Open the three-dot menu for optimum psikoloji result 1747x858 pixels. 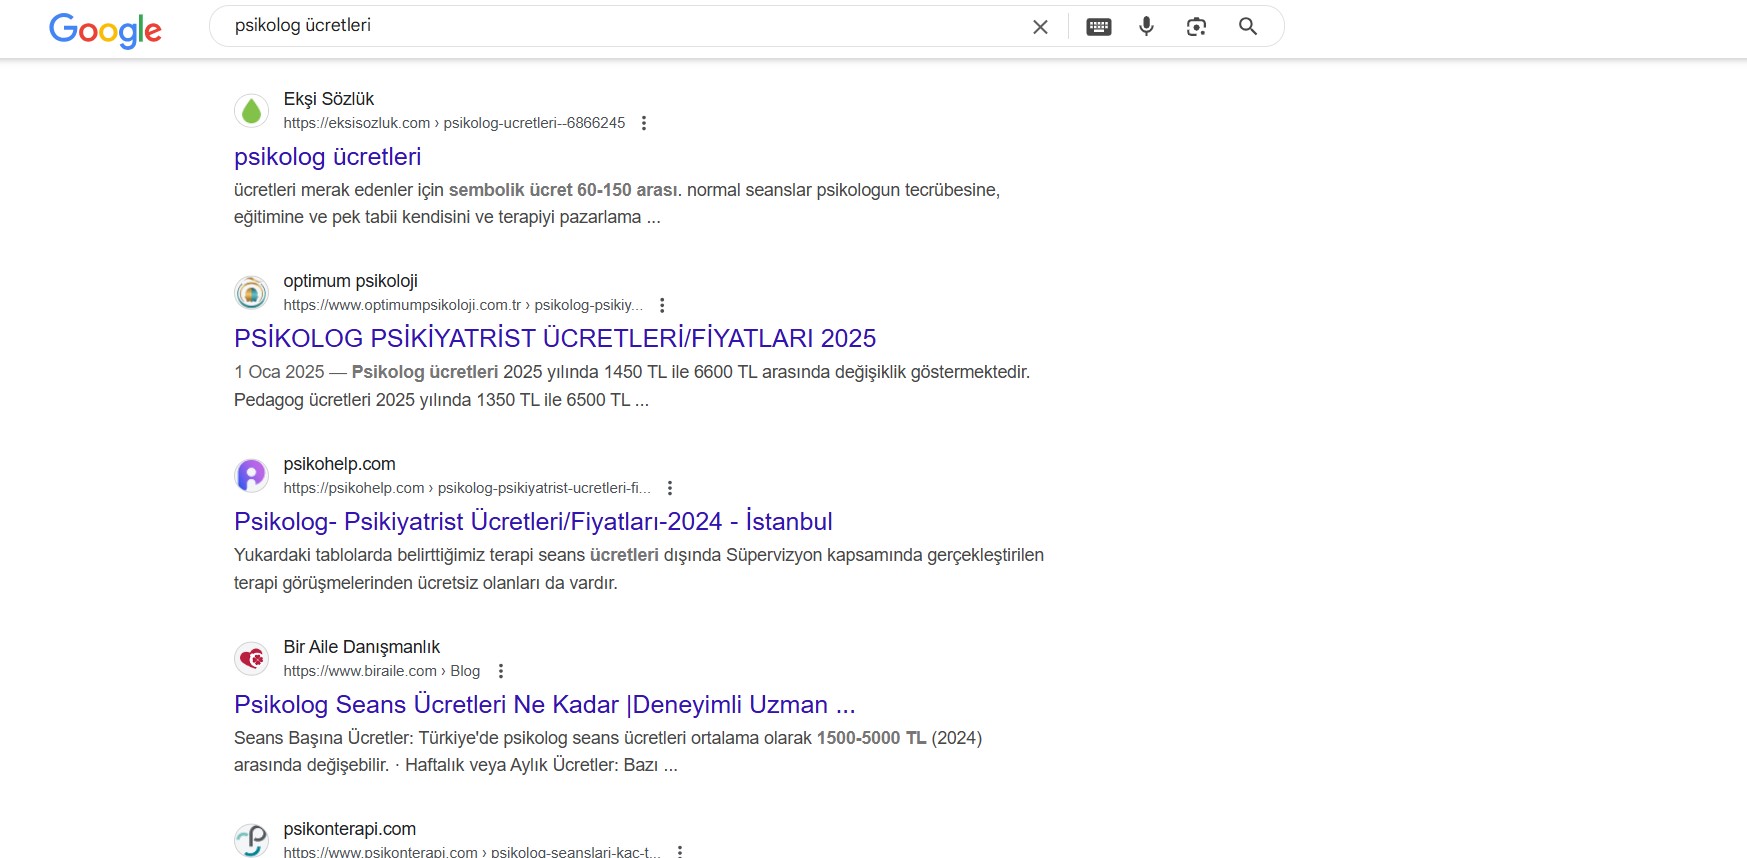[662, 305]
